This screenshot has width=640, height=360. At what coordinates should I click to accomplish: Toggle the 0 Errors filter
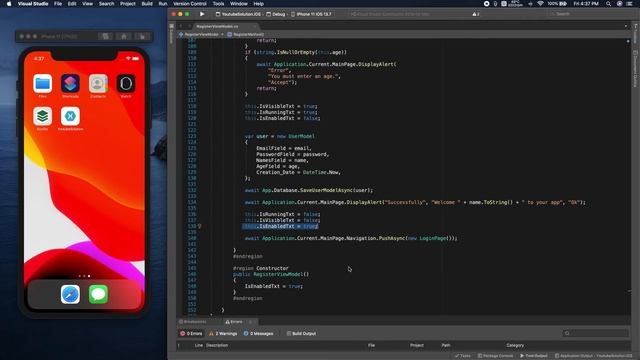tap(191, 333)
